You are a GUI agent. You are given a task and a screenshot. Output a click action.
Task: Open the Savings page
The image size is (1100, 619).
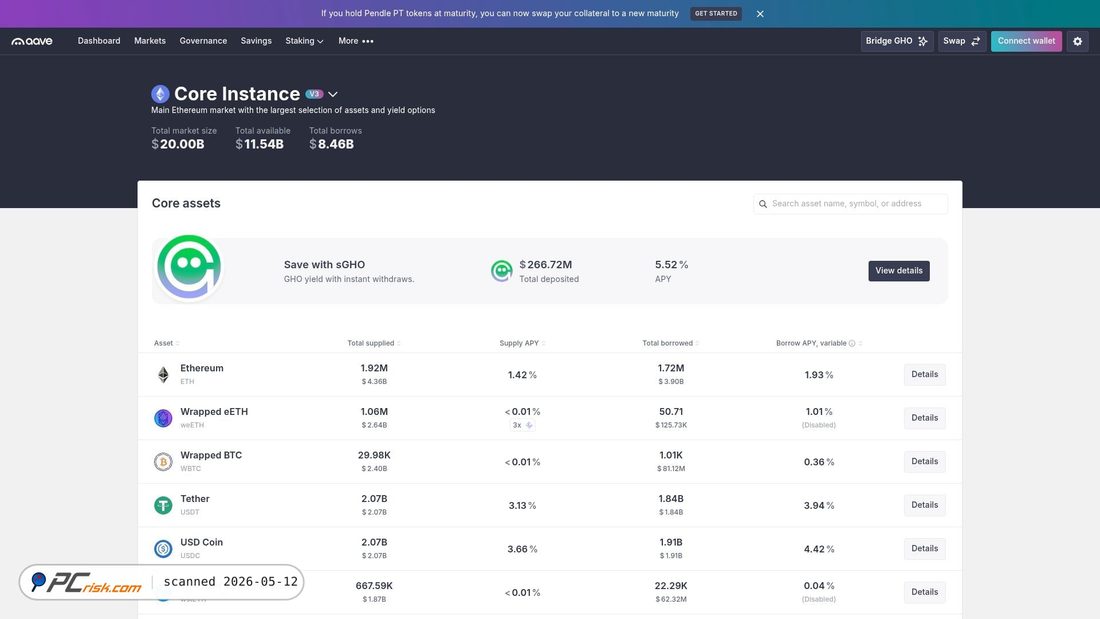coord(256,41)
